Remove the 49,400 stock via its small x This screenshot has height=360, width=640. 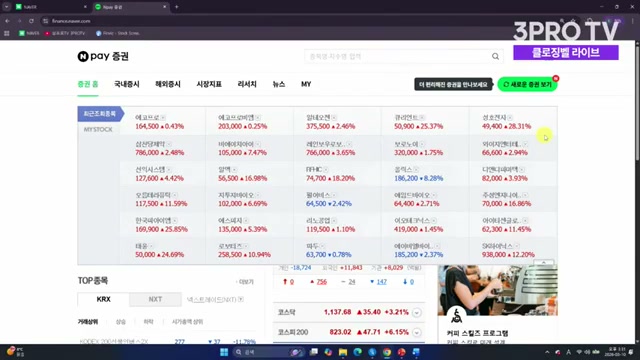point(510,118)
